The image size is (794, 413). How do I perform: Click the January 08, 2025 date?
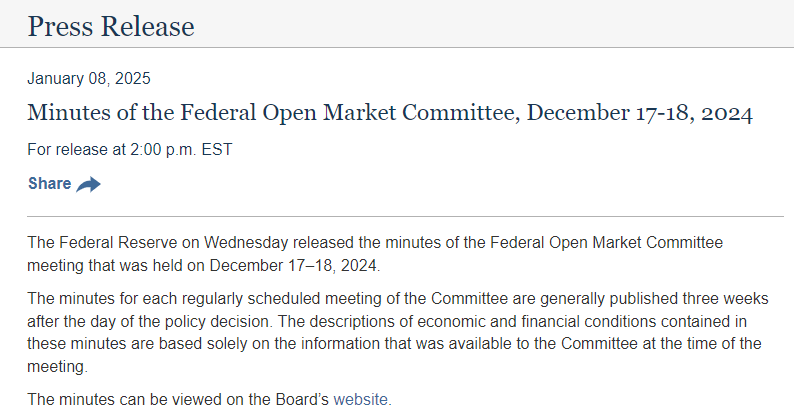coord(89,79)
